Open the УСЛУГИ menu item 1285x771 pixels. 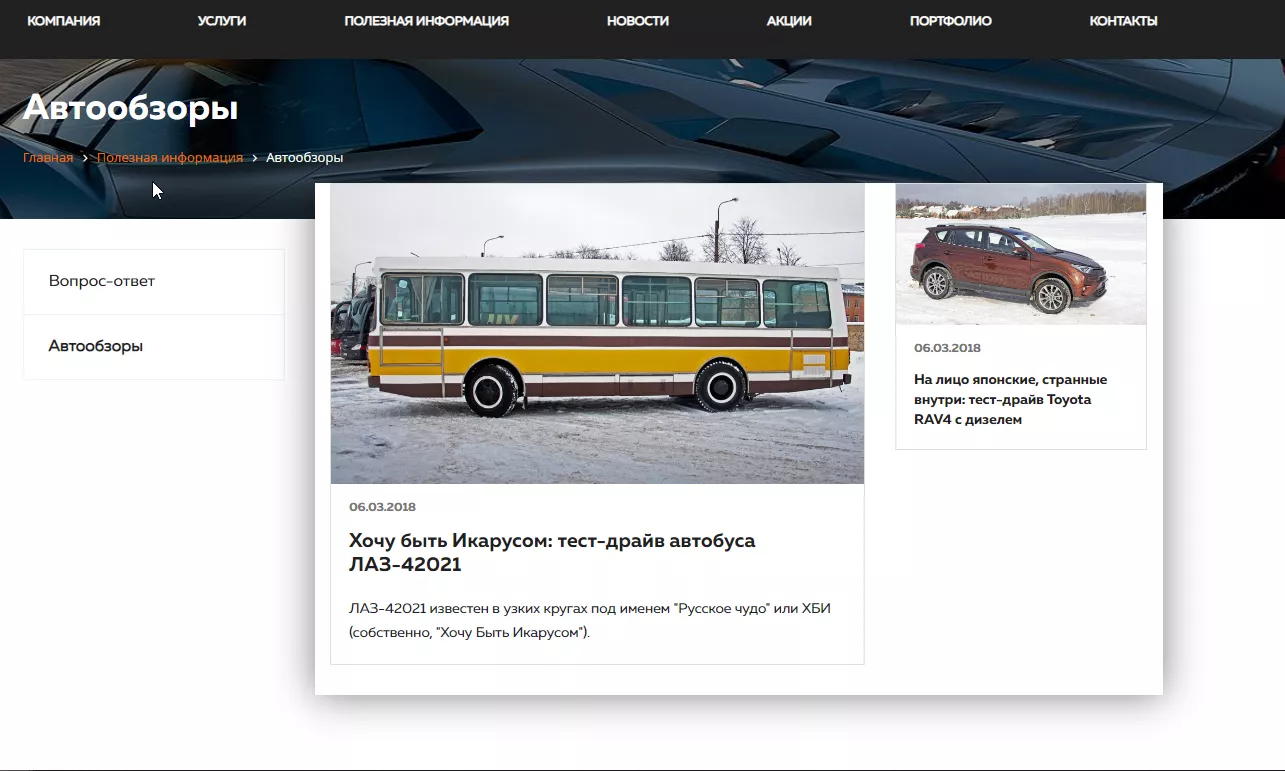coord(222,21)
